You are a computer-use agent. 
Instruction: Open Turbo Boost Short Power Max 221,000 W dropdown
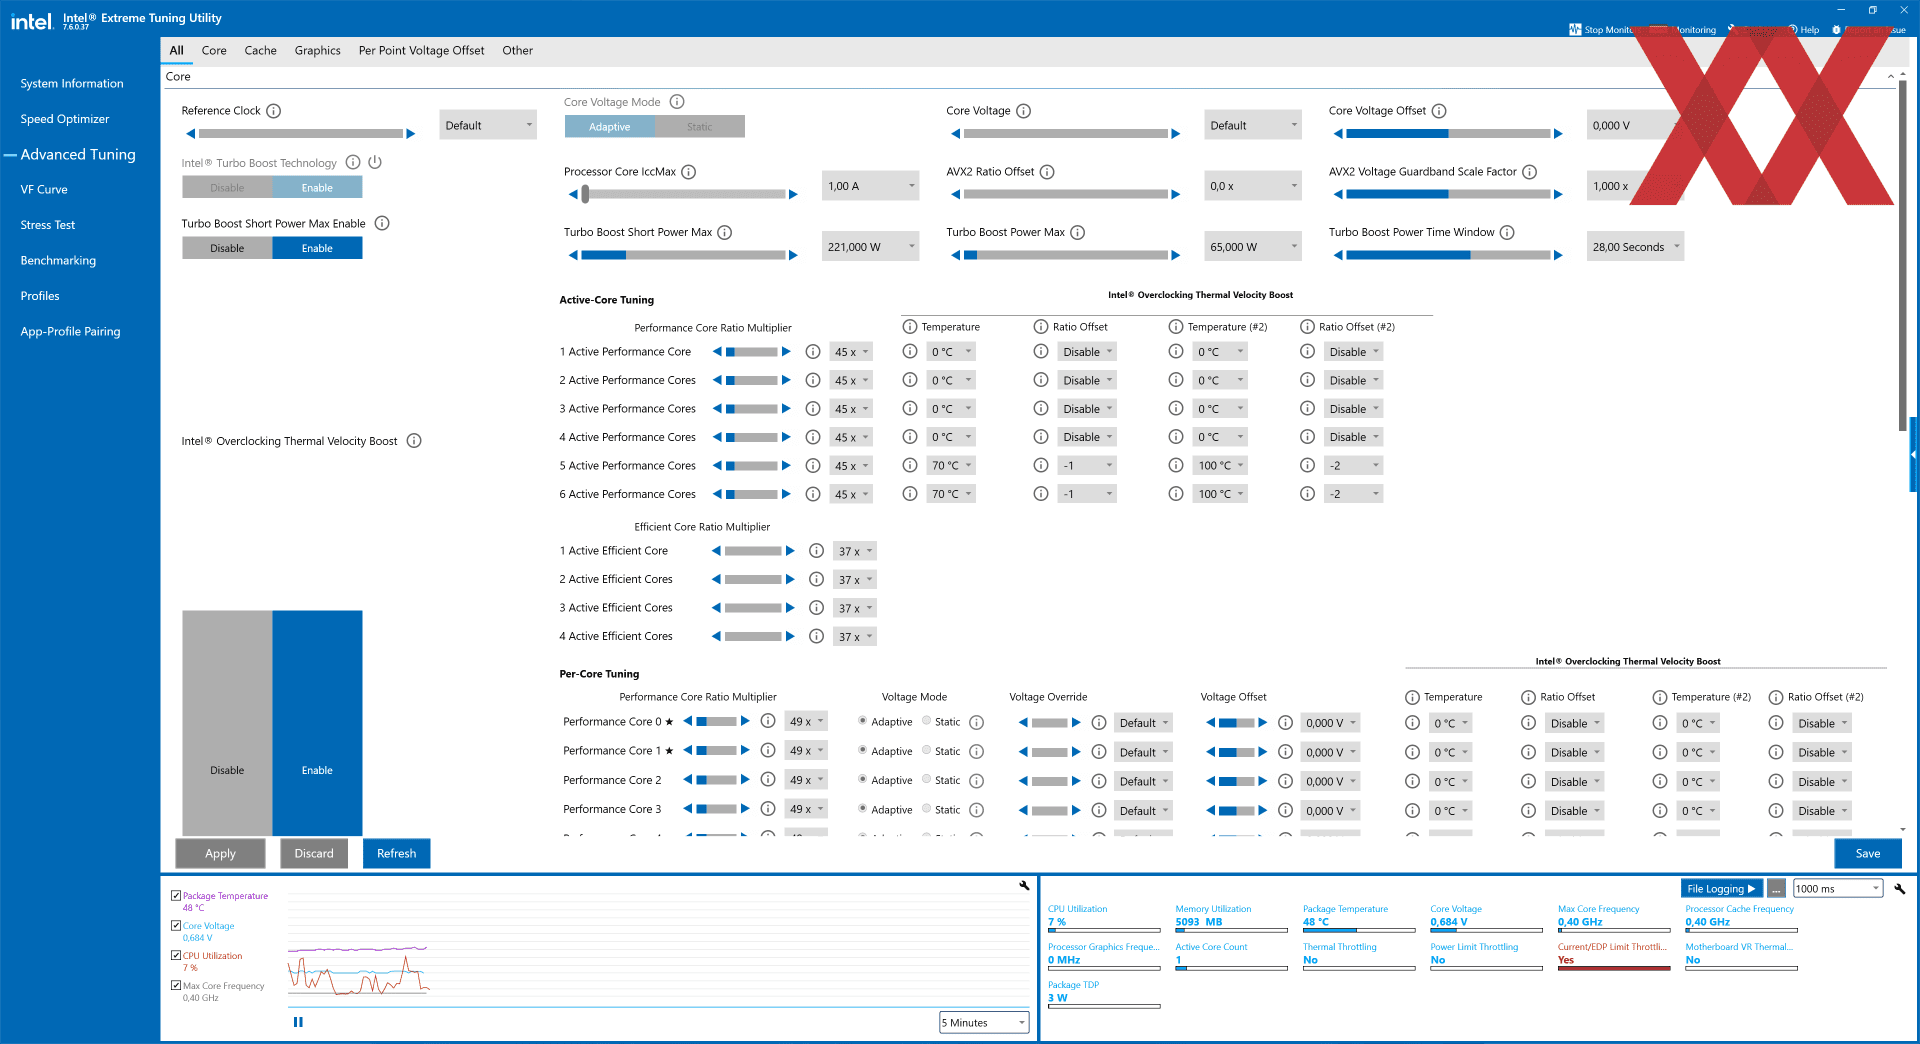pyautogui.click(x=870, y=247)
